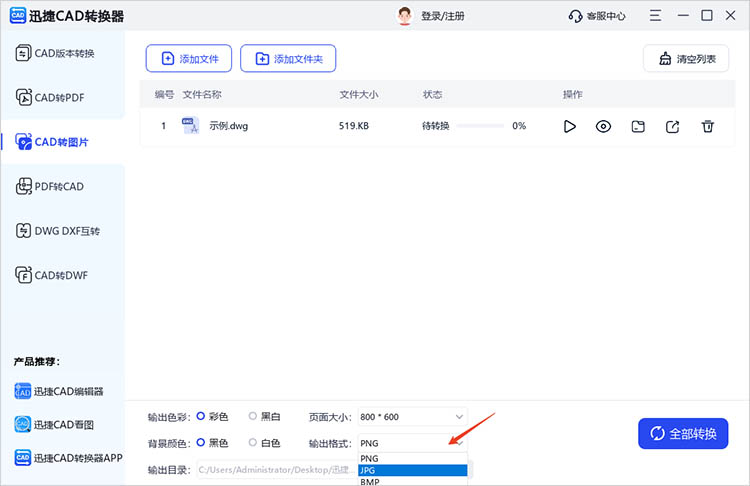Choose BMP in the format list

[x=412, y=481]
